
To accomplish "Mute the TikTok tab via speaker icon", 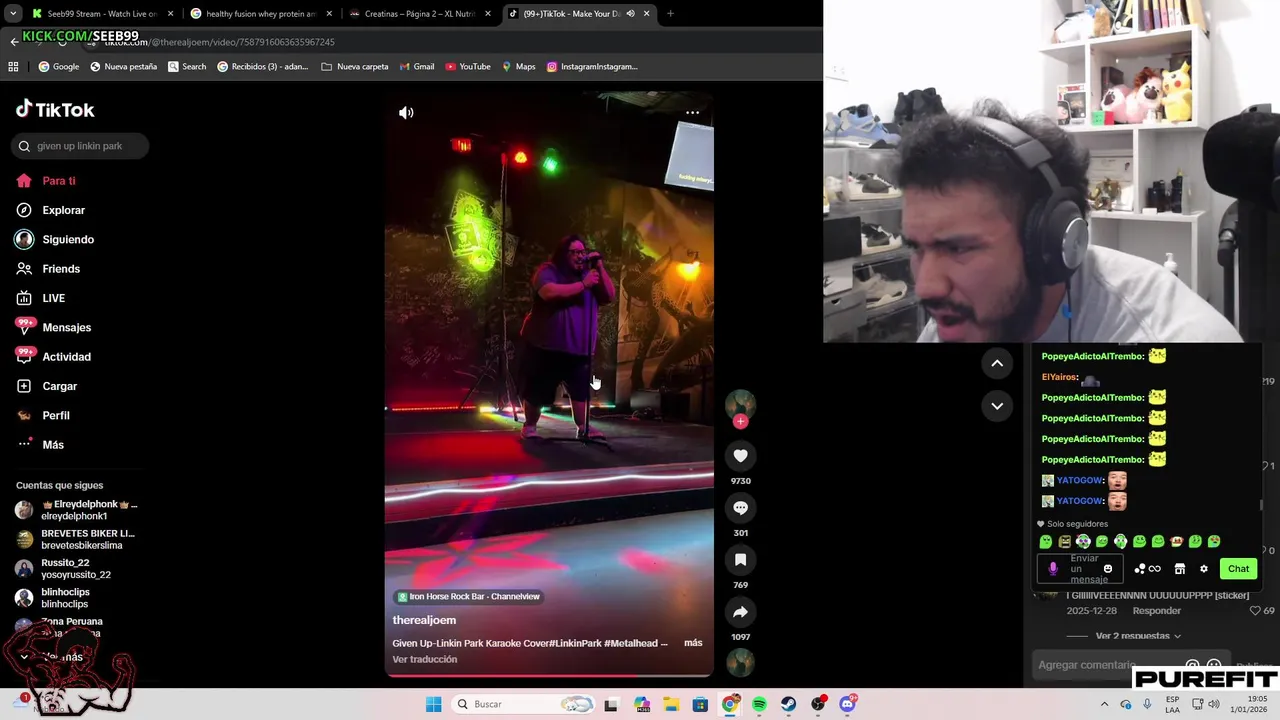I will (631, 14).
